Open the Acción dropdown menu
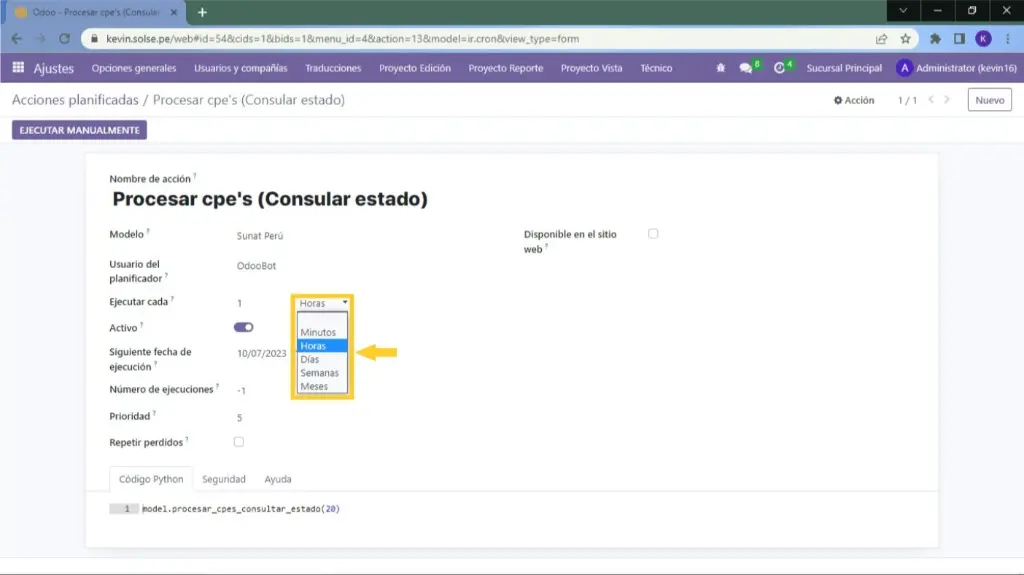Image resolution: width=1024 pixels, height=575 pixels. 854,100
